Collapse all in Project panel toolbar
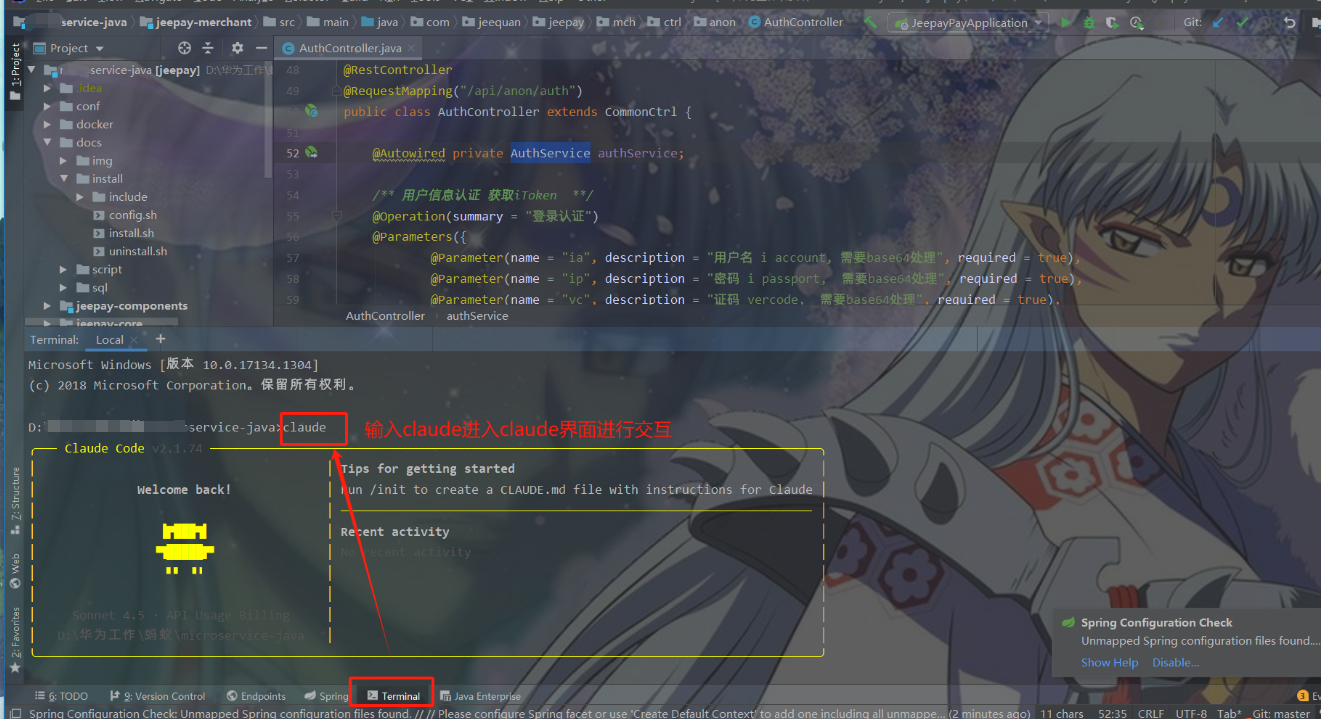Screen dimensions: 1326x719 208,48
